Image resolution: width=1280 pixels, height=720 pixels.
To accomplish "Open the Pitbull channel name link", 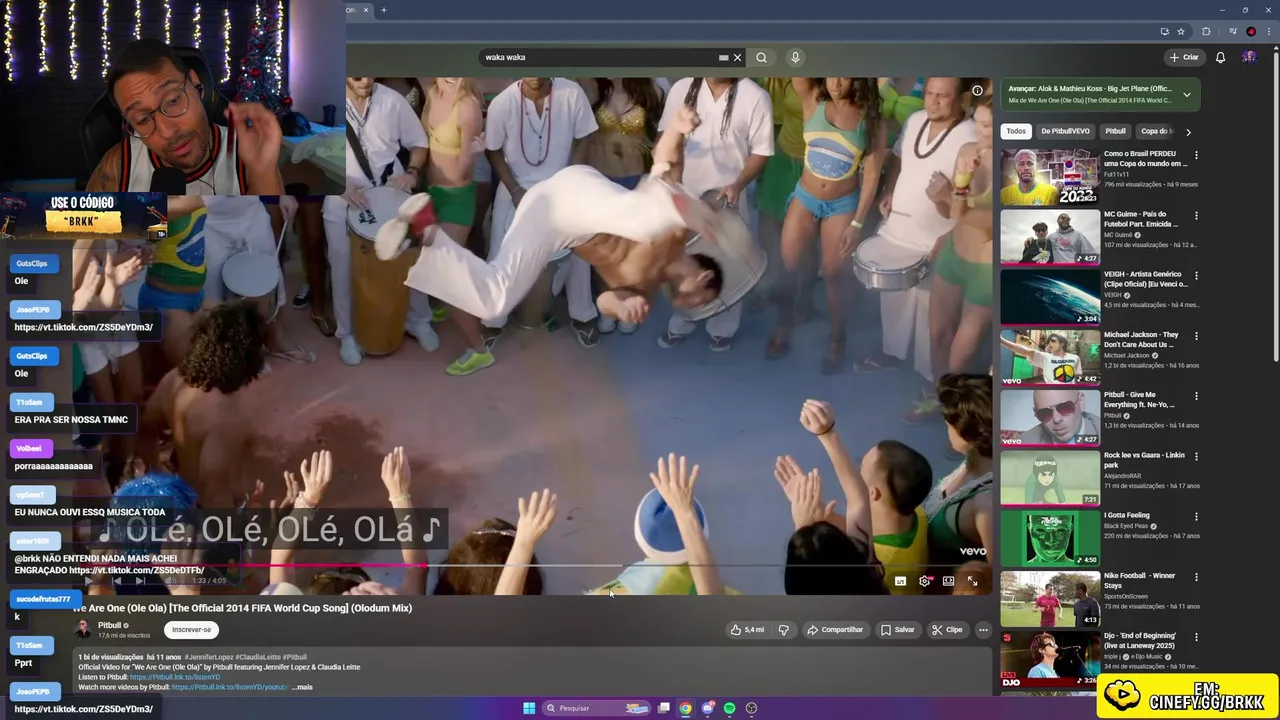I will (x=110, y=625).
